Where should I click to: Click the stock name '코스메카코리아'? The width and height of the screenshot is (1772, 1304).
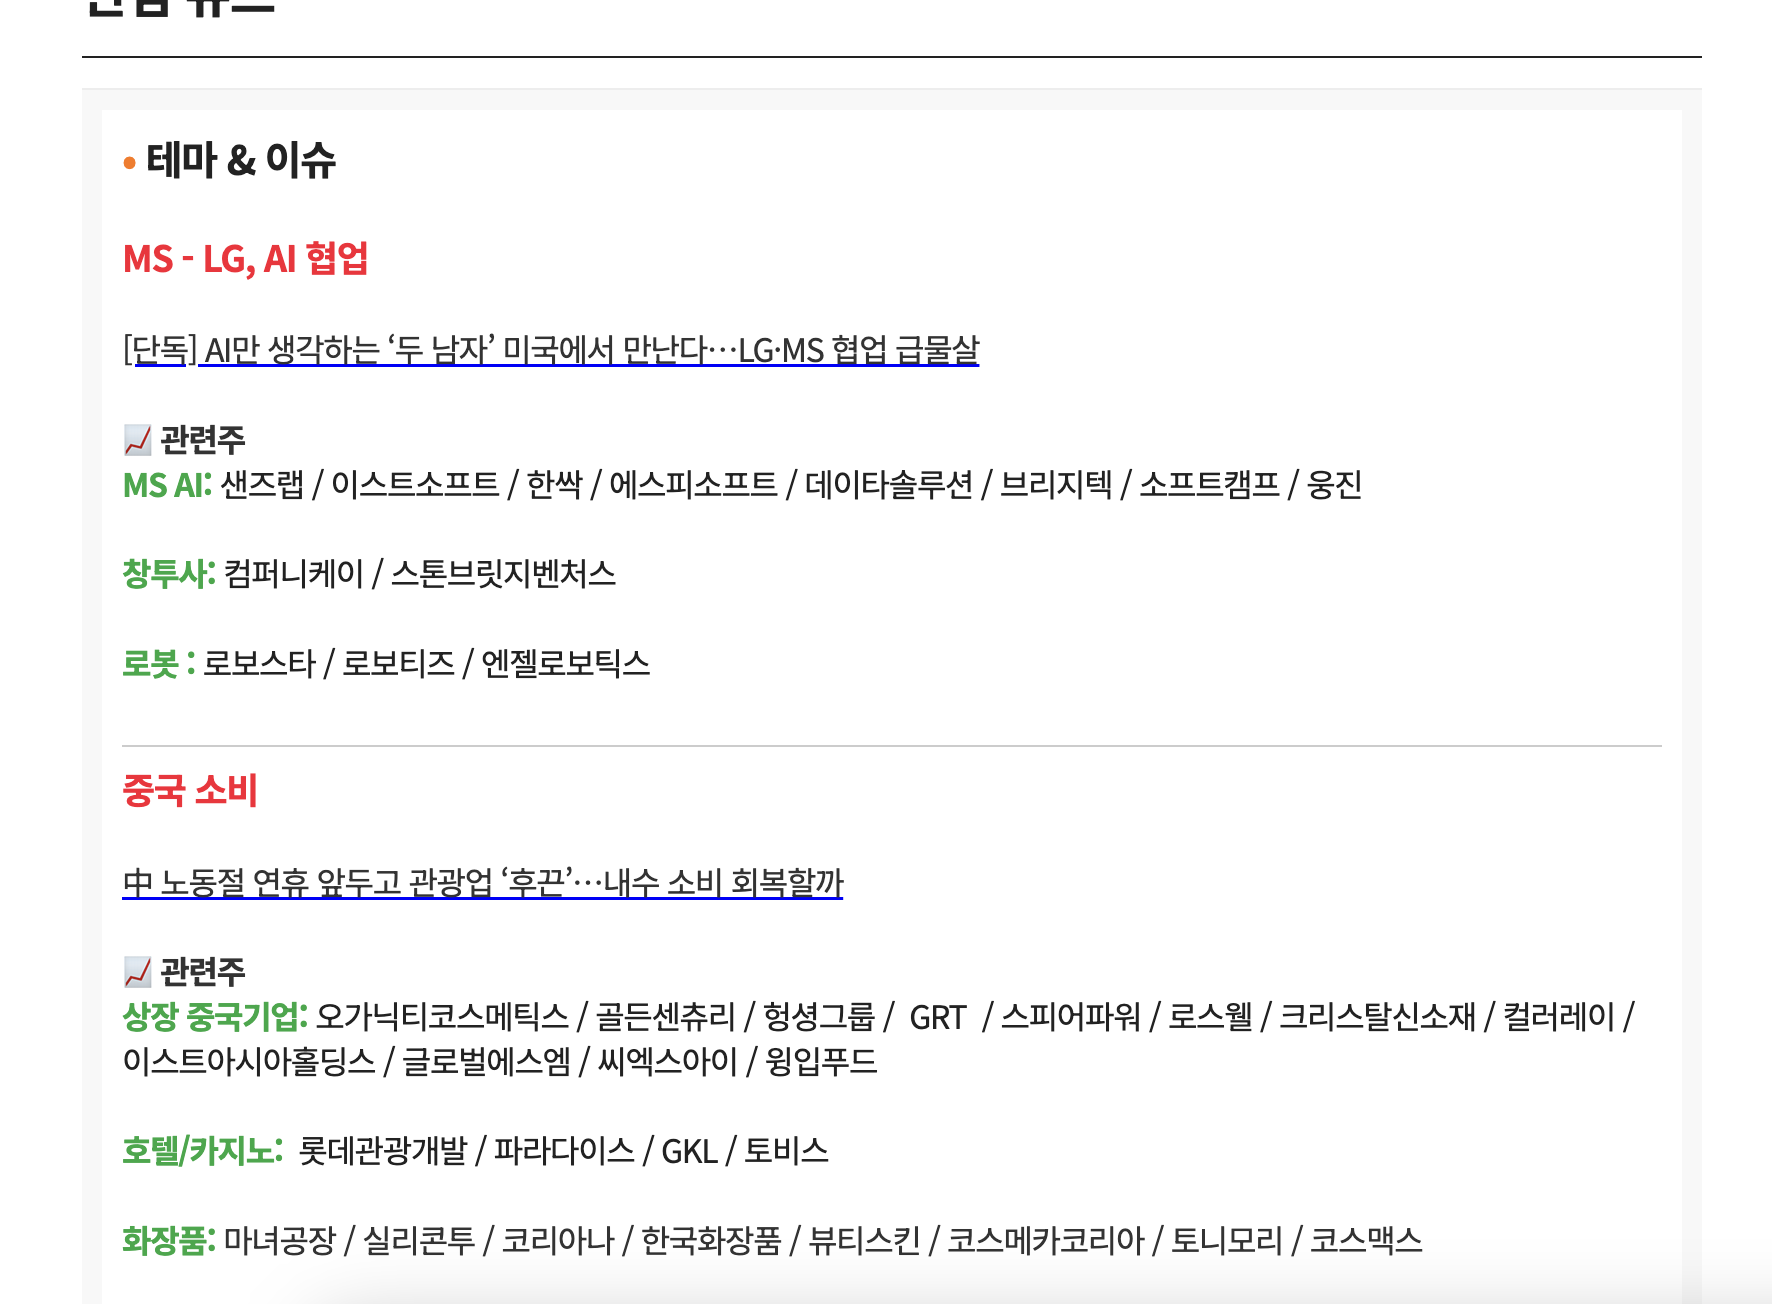(x=1046, y=1241)
